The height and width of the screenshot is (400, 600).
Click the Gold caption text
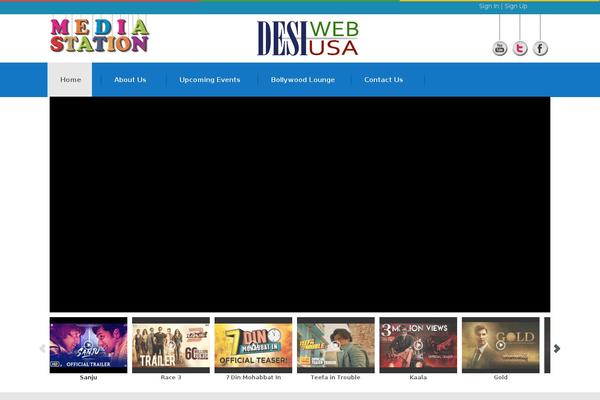click(501, 377)
